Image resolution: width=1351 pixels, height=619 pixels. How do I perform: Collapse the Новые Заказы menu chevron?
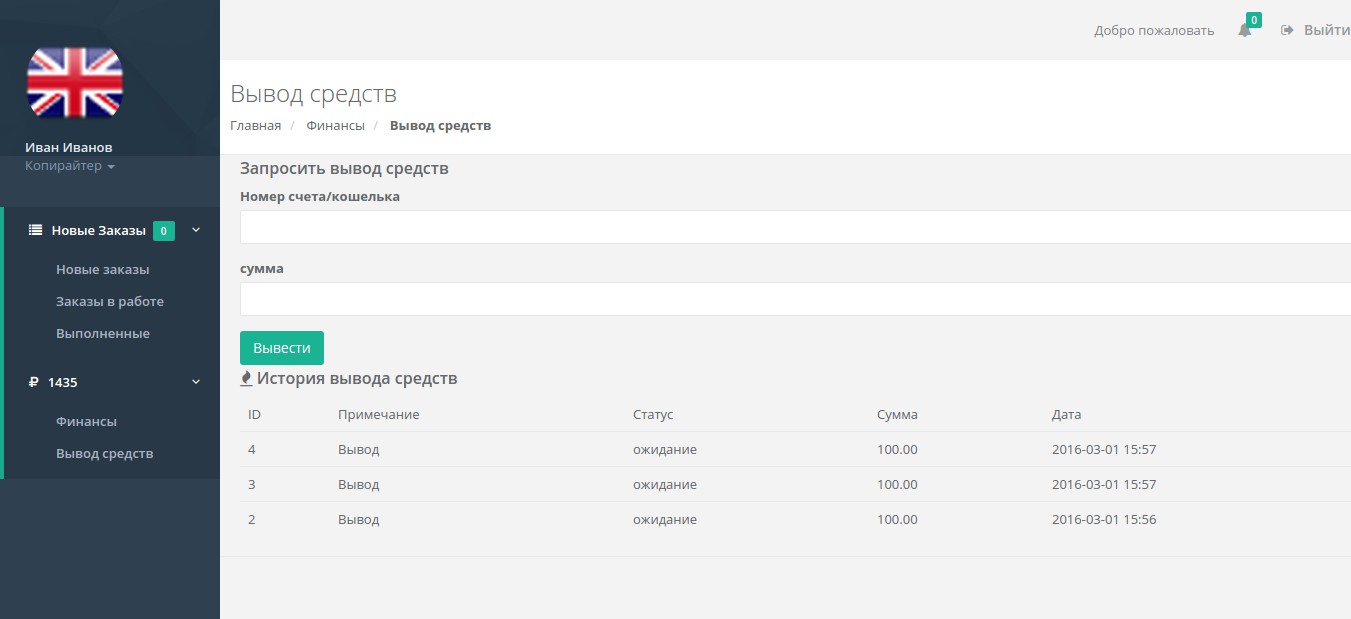click(196, 230)
